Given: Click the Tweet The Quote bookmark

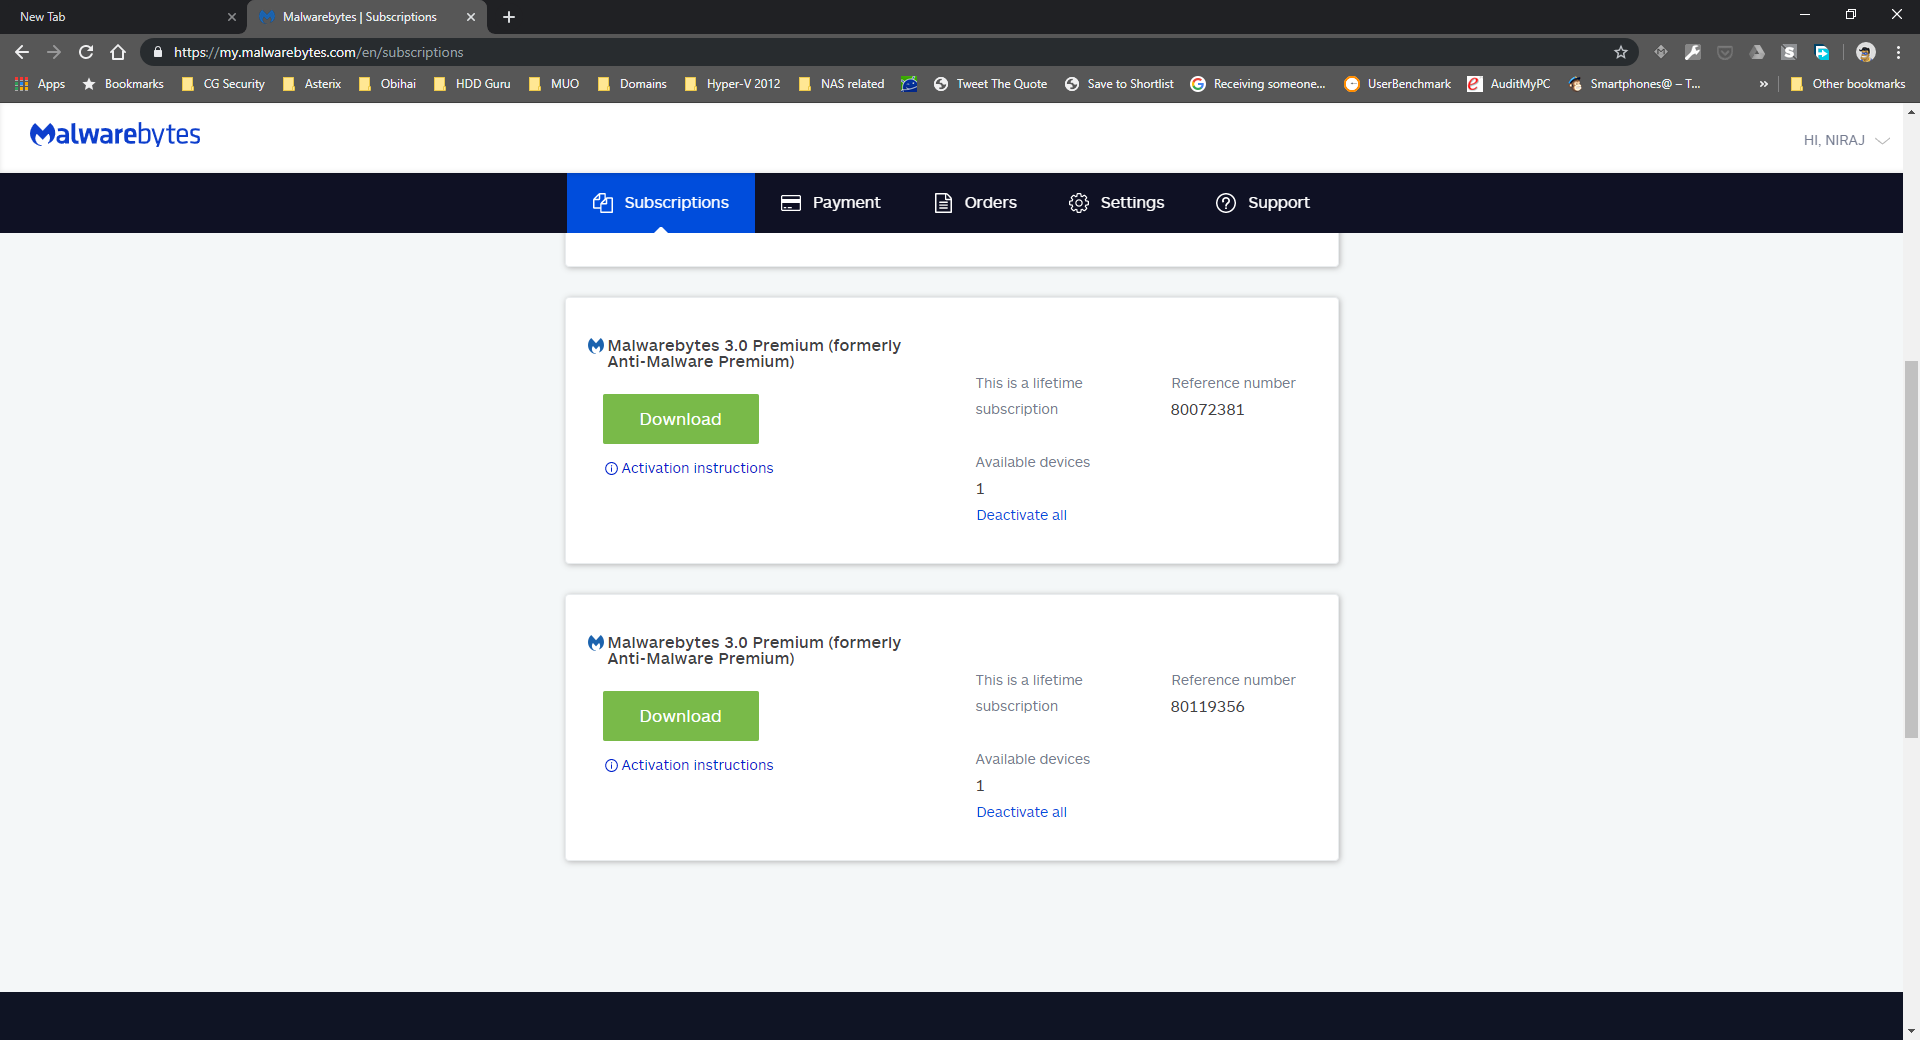Looking at the screenshot, I should click(990, 84).
